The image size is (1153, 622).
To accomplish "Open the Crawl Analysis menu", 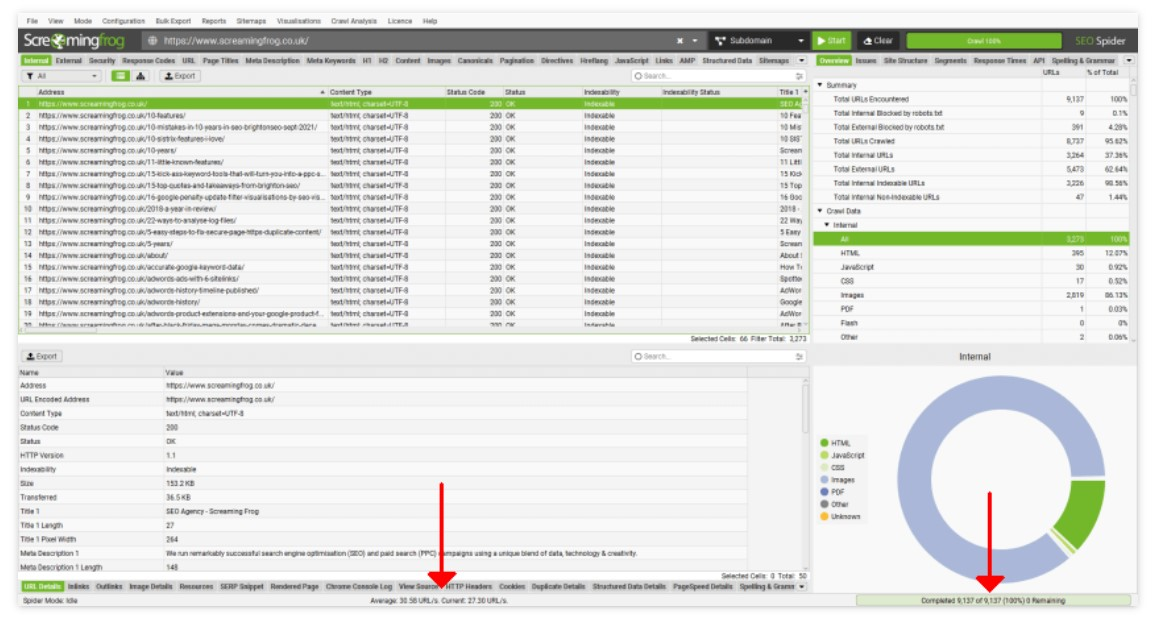I will [354, 21].
